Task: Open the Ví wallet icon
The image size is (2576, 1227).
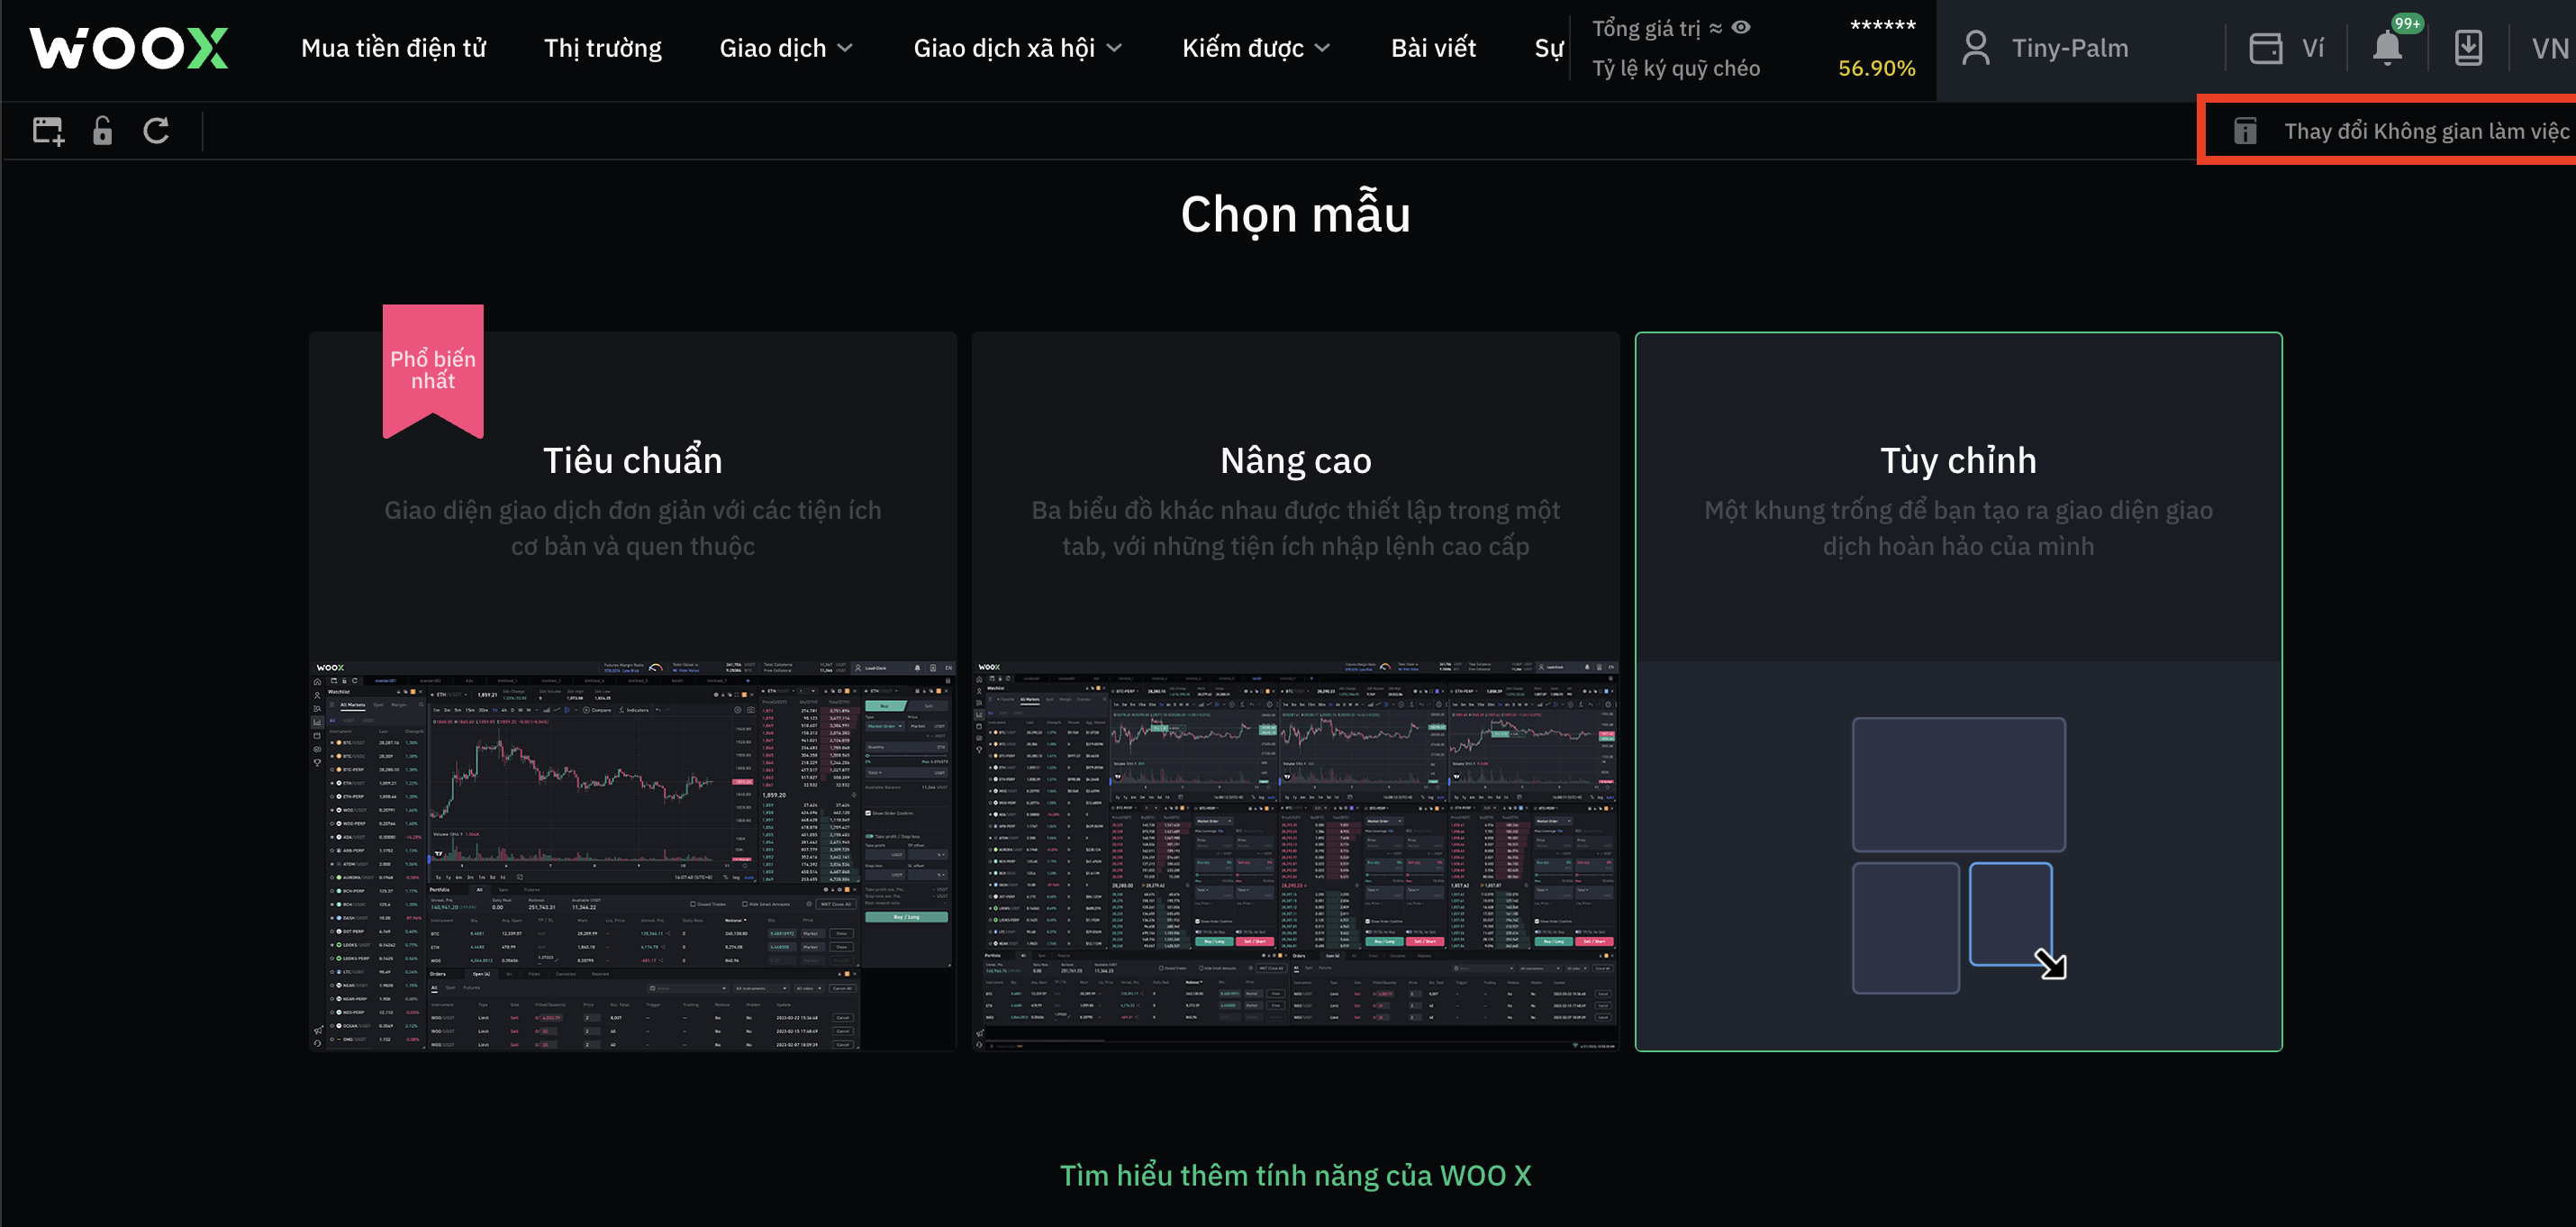Action: point(2265,48)
